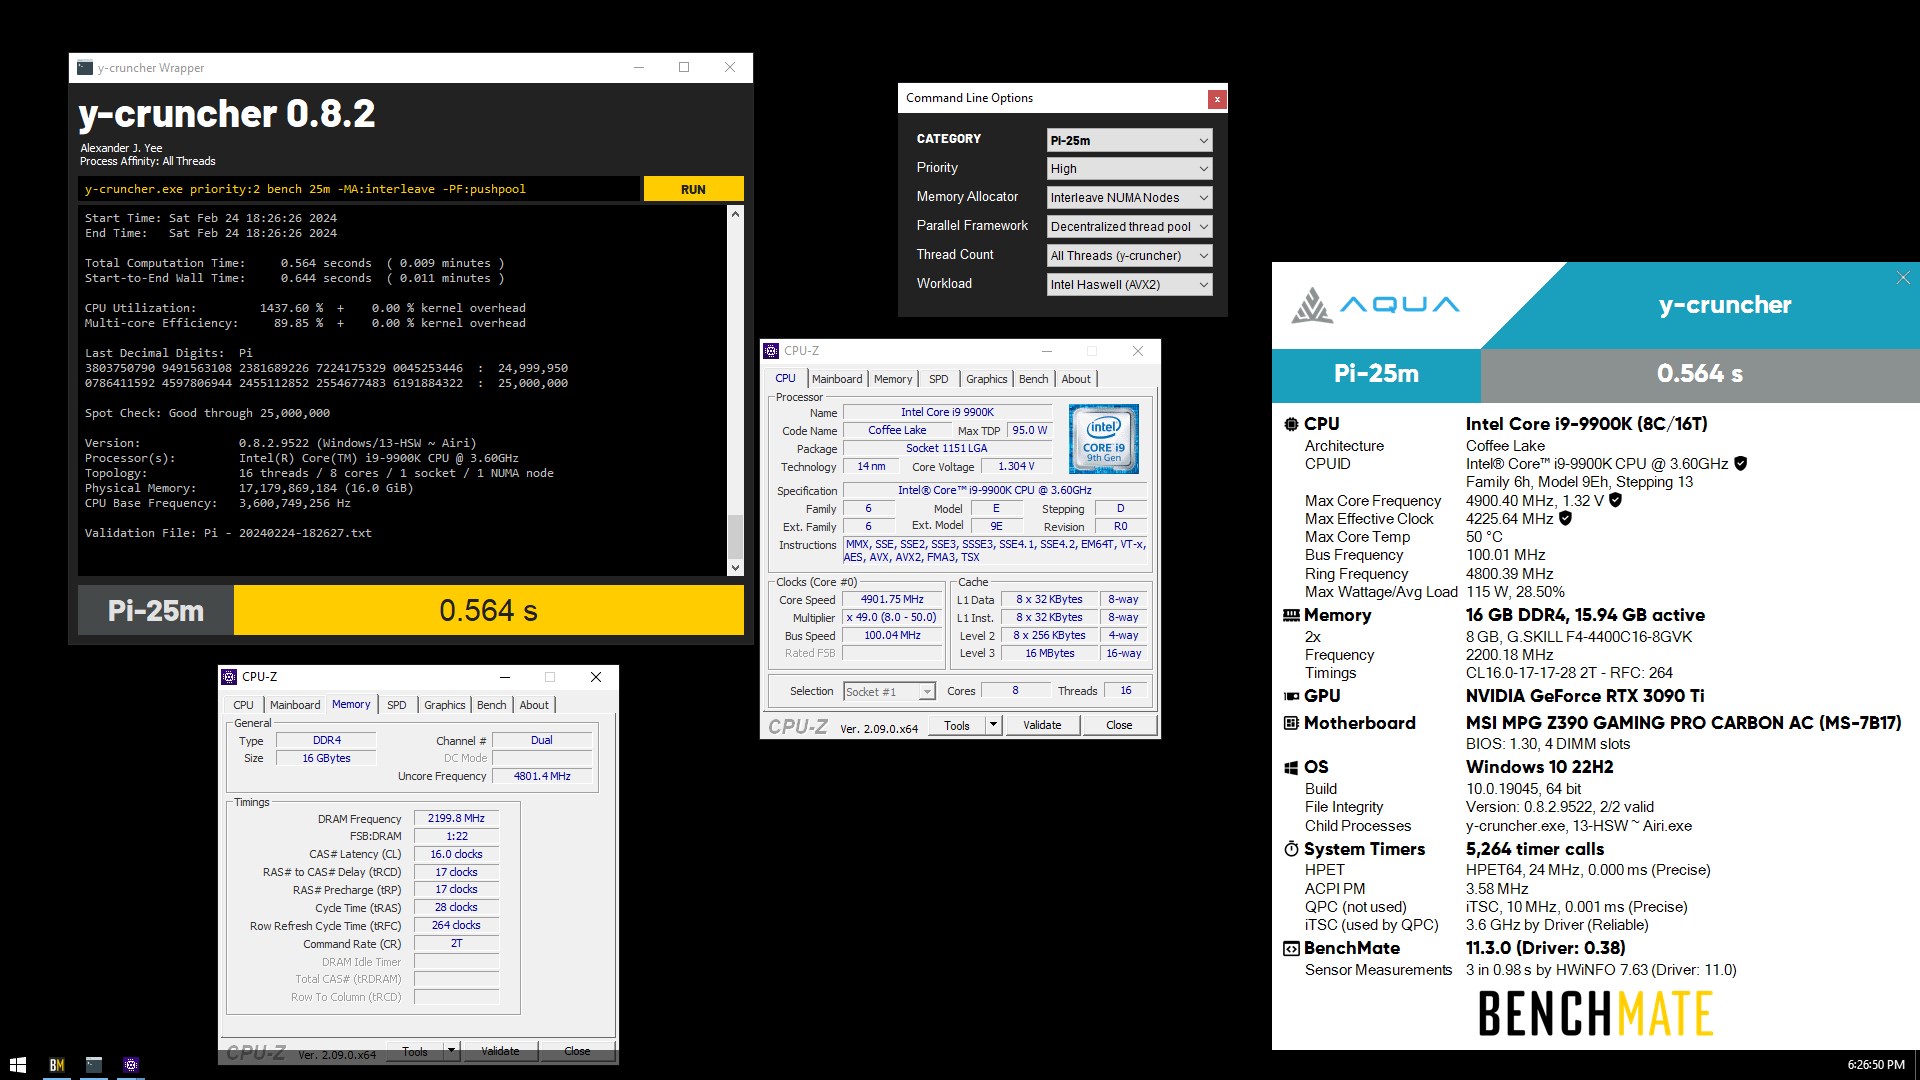Expand the Memory Allocator dropdown

(1129, 198)
